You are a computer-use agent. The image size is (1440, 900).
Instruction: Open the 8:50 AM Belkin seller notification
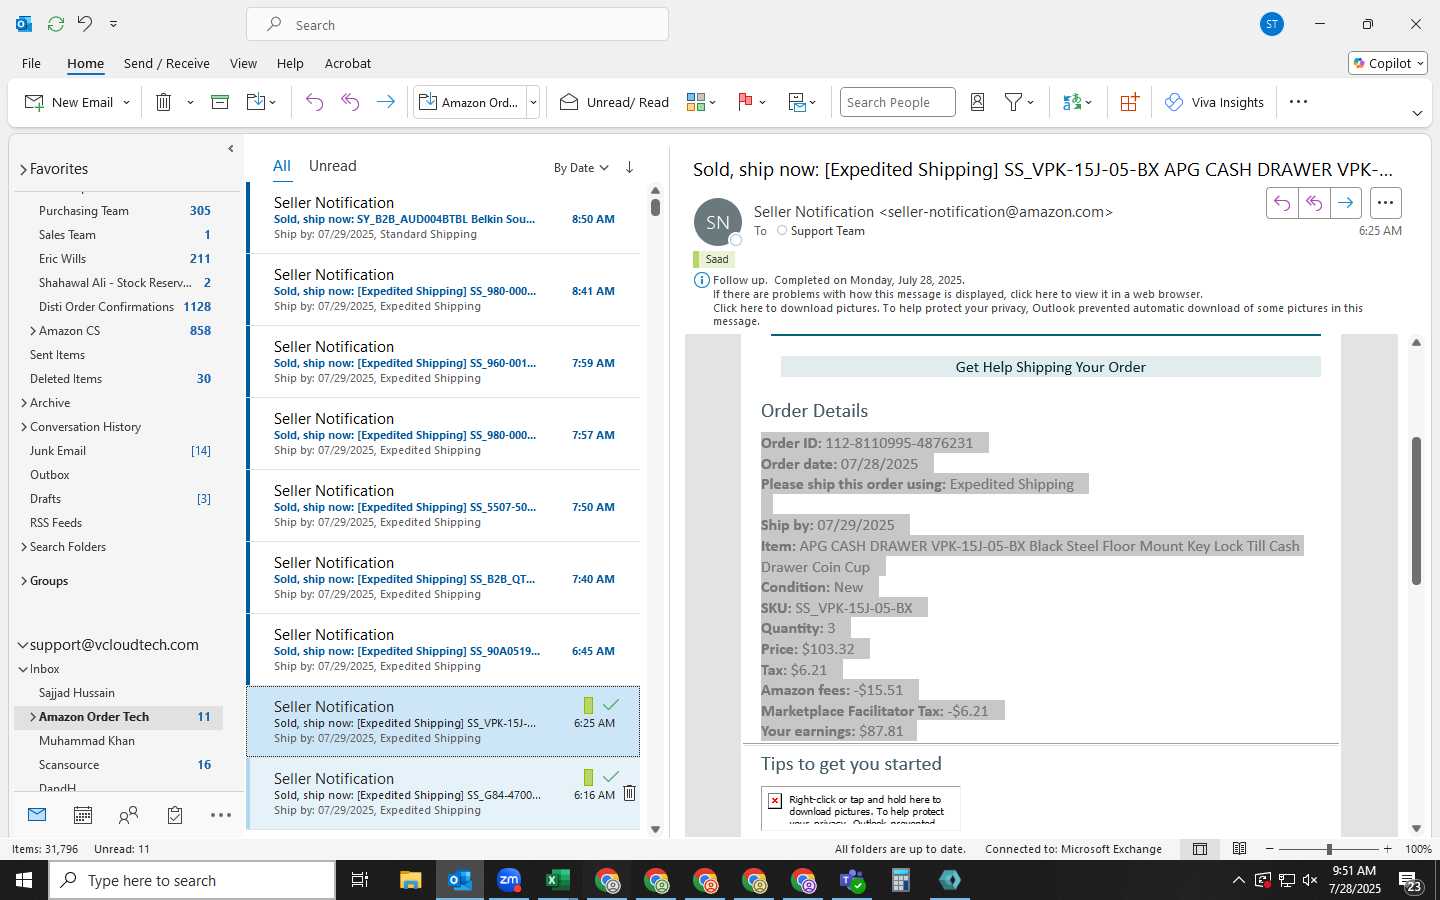(x=444, y=218)
